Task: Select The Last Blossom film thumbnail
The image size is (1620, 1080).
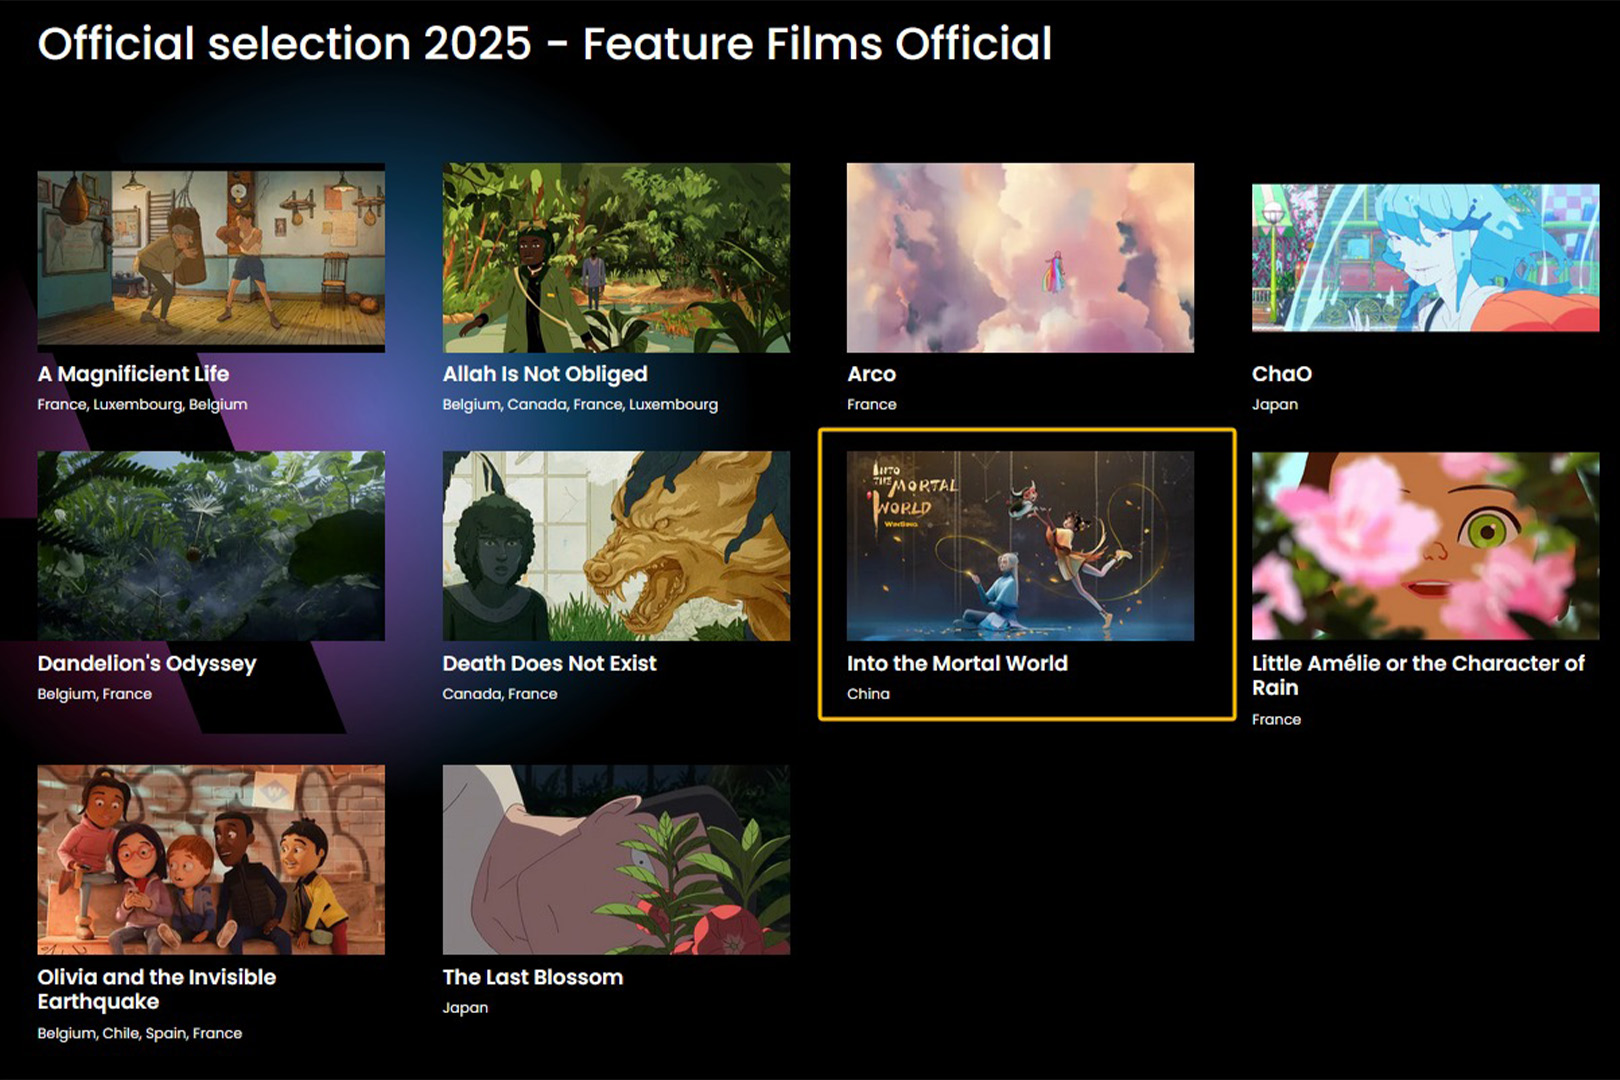Action: click(616, 859)
